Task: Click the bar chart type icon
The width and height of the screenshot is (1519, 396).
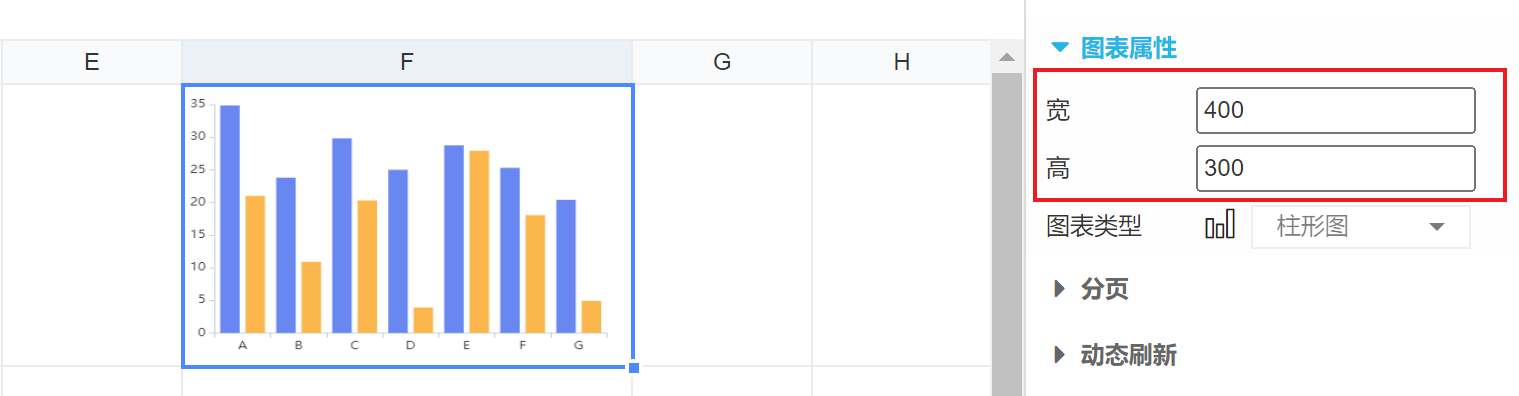Action: 1220,225
